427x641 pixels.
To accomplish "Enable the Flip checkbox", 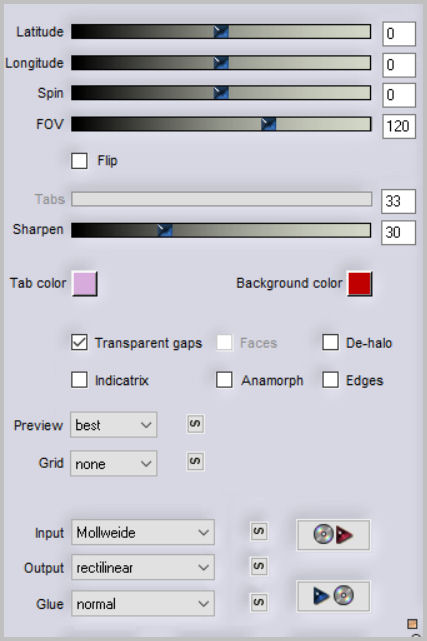I will click(79, 161).
